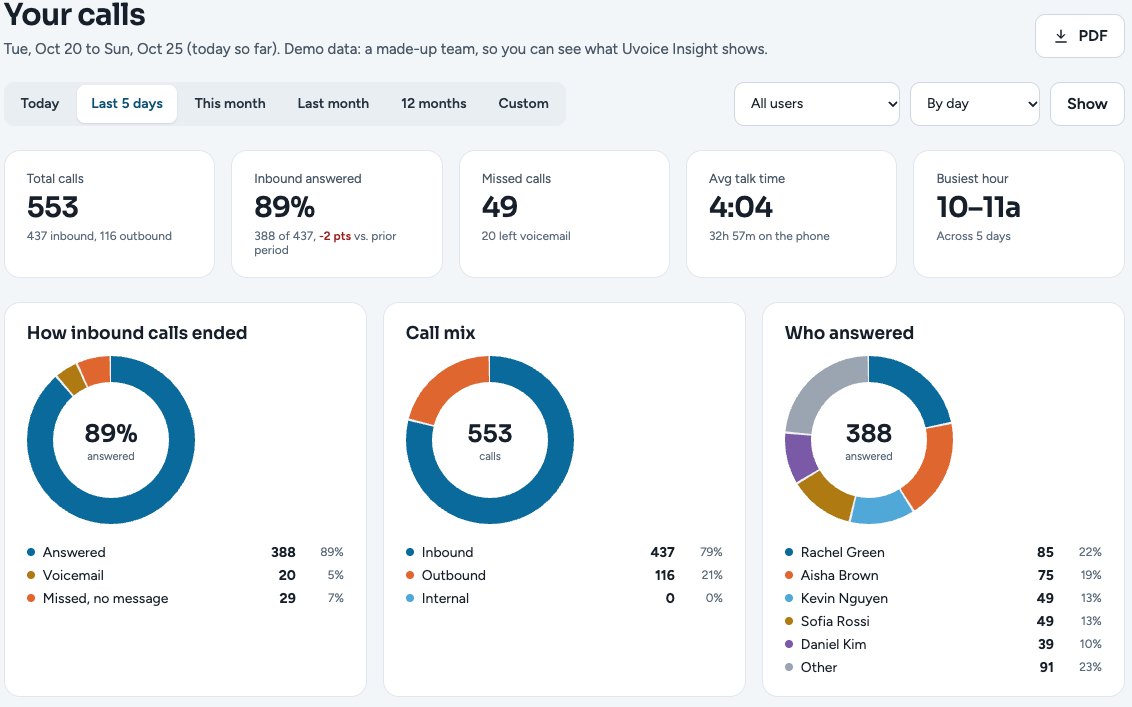Click the Avg talk time 4:04 card
This screenshot has height=707, width=1132.
tap(791, 214)
